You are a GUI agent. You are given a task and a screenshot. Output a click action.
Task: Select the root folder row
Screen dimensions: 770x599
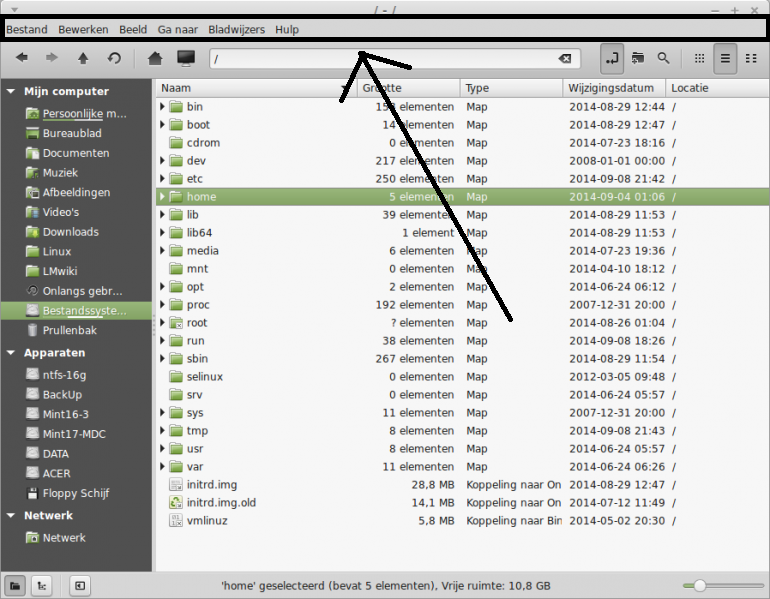[463, 323]
